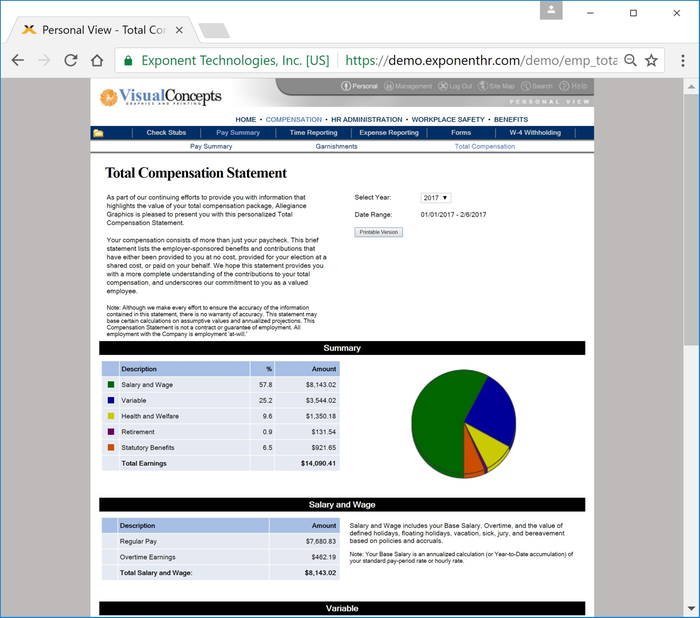Open the Garnishments sub-link
700x618 pixels.
(336, 146)
